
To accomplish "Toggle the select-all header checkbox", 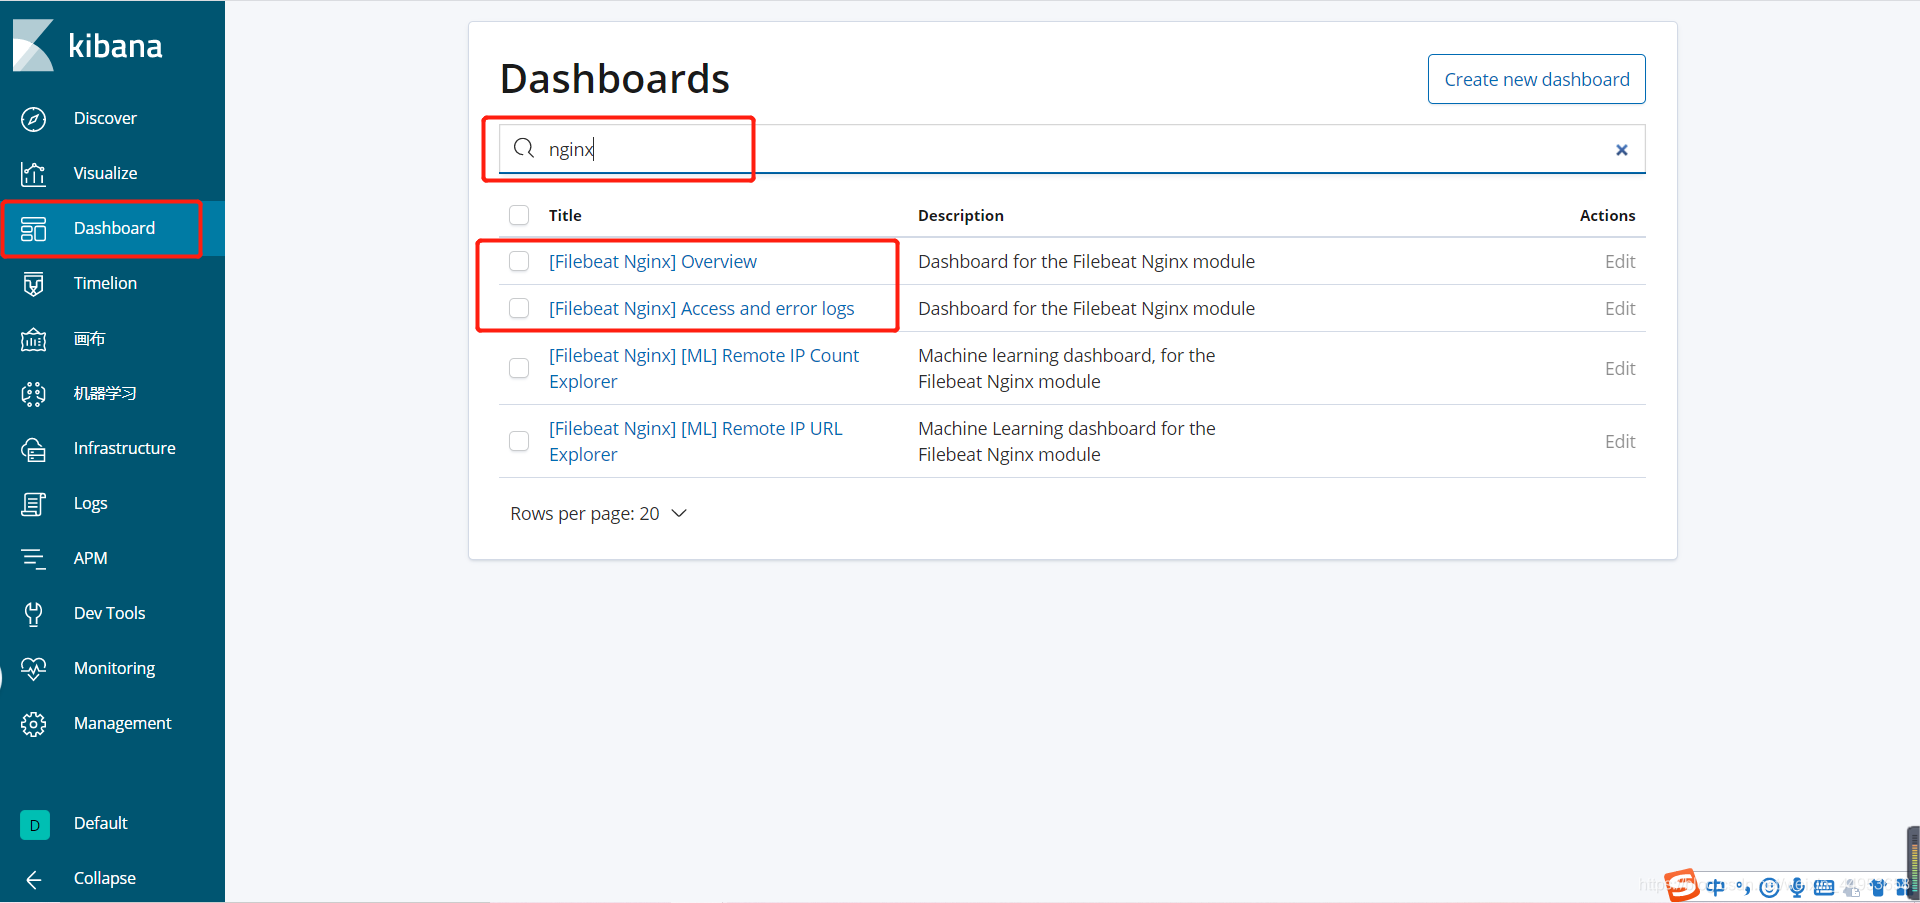I will pyautogui.click(x=519, y=215).
